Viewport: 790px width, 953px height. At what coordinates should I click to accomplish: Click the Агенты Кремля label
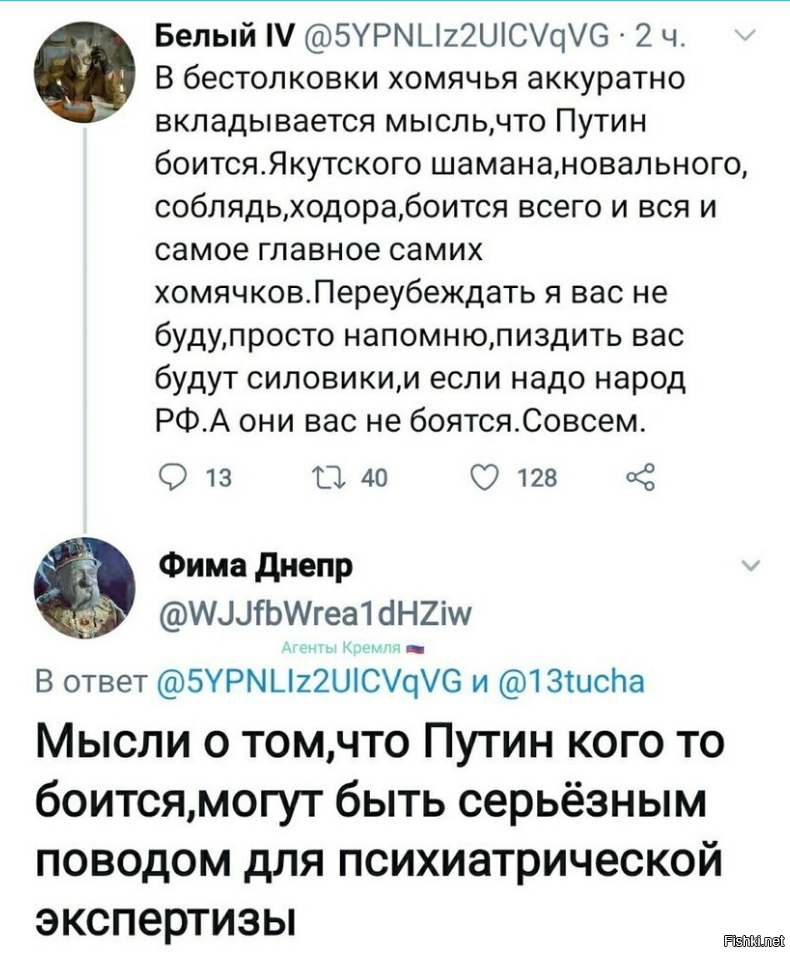(343, 648)
